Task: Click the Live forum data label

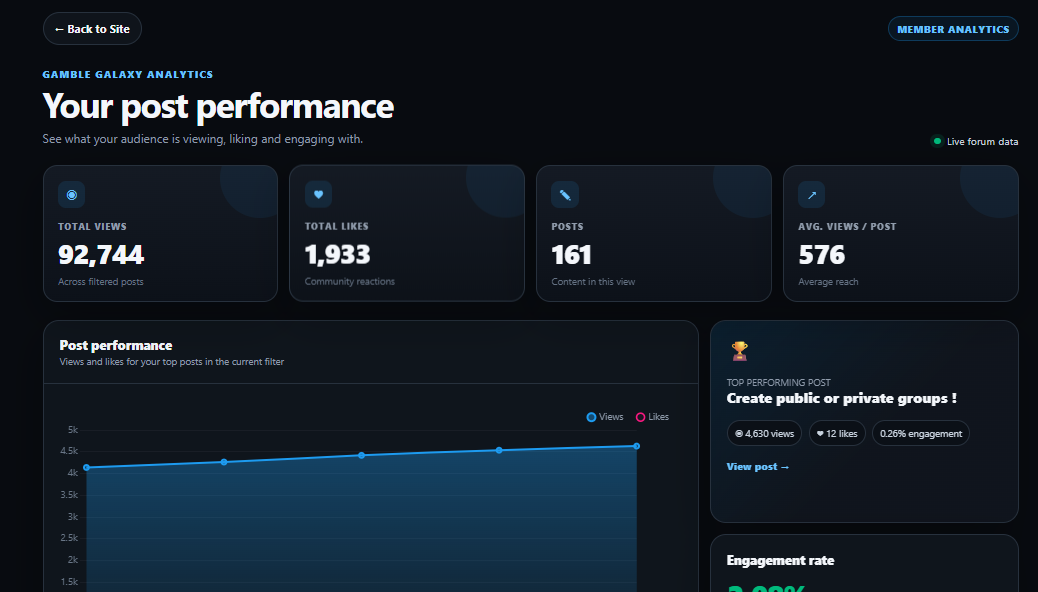Action: pos(982,142)
